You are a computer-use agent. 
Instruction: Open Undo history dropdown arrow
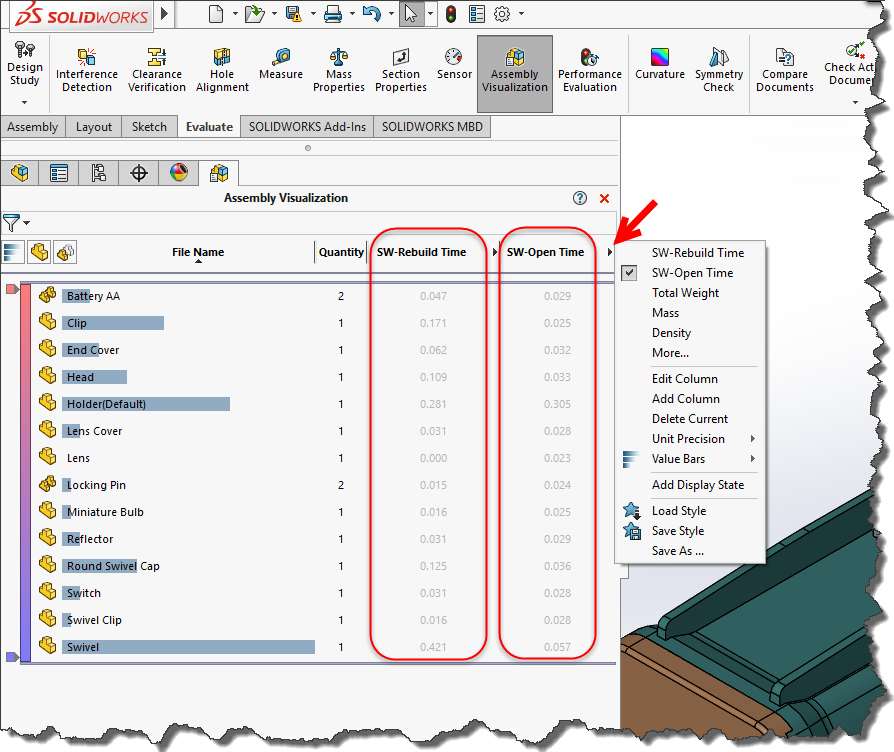[x=391, y=14]
